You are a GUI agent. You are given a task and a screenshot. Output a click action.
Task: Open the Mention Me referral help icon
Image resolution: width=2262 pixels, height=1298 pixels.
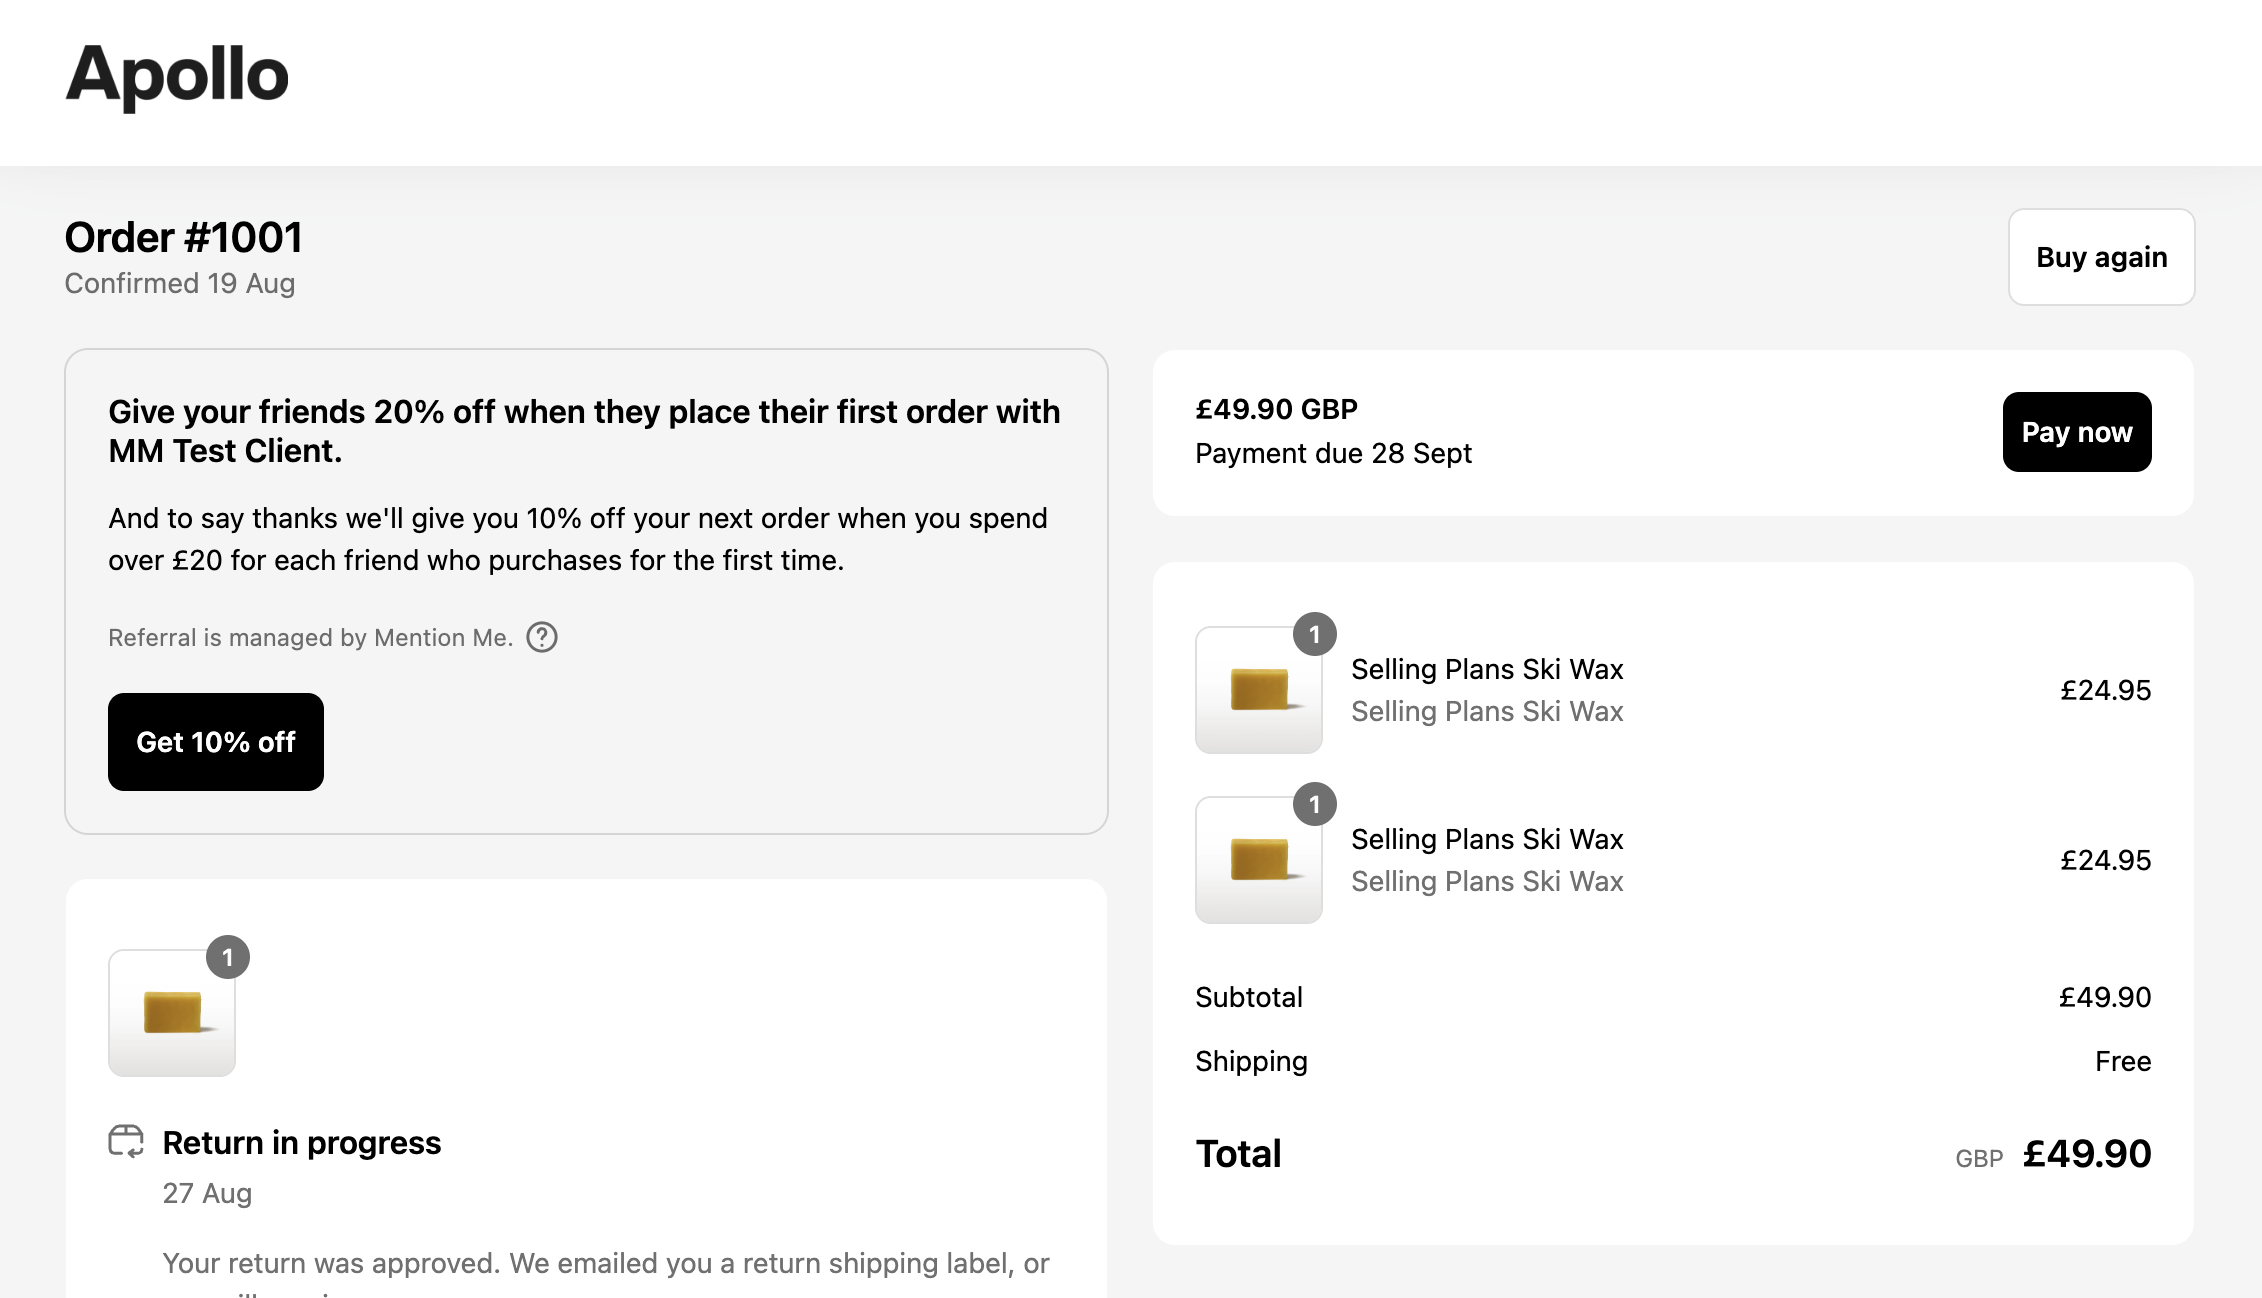point(543,637)
